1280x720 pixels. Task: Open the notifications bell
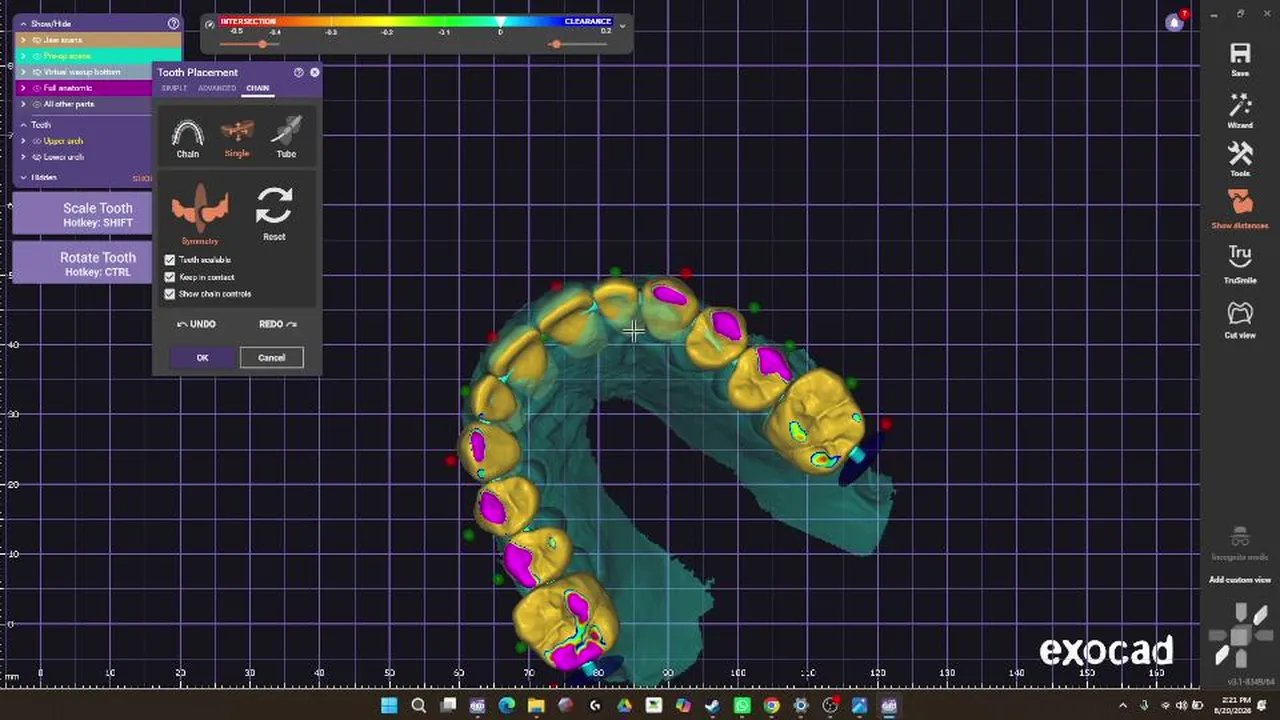click(1175, 22)
